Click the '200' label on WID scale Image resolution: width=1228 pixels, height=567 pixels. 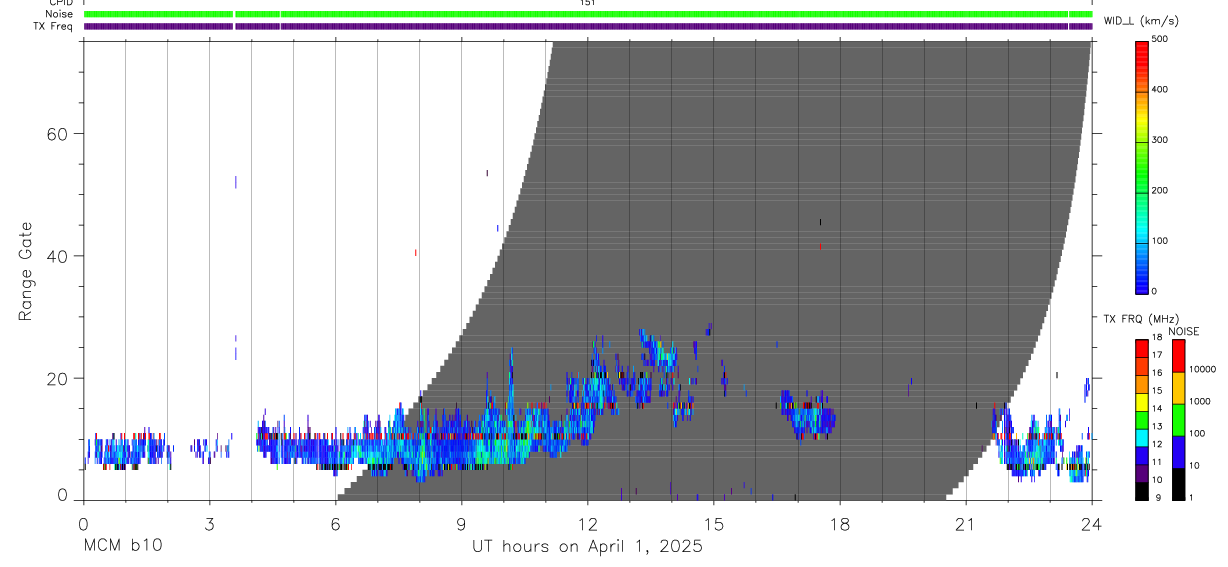pyautogui.click(x=1160, y=191)
